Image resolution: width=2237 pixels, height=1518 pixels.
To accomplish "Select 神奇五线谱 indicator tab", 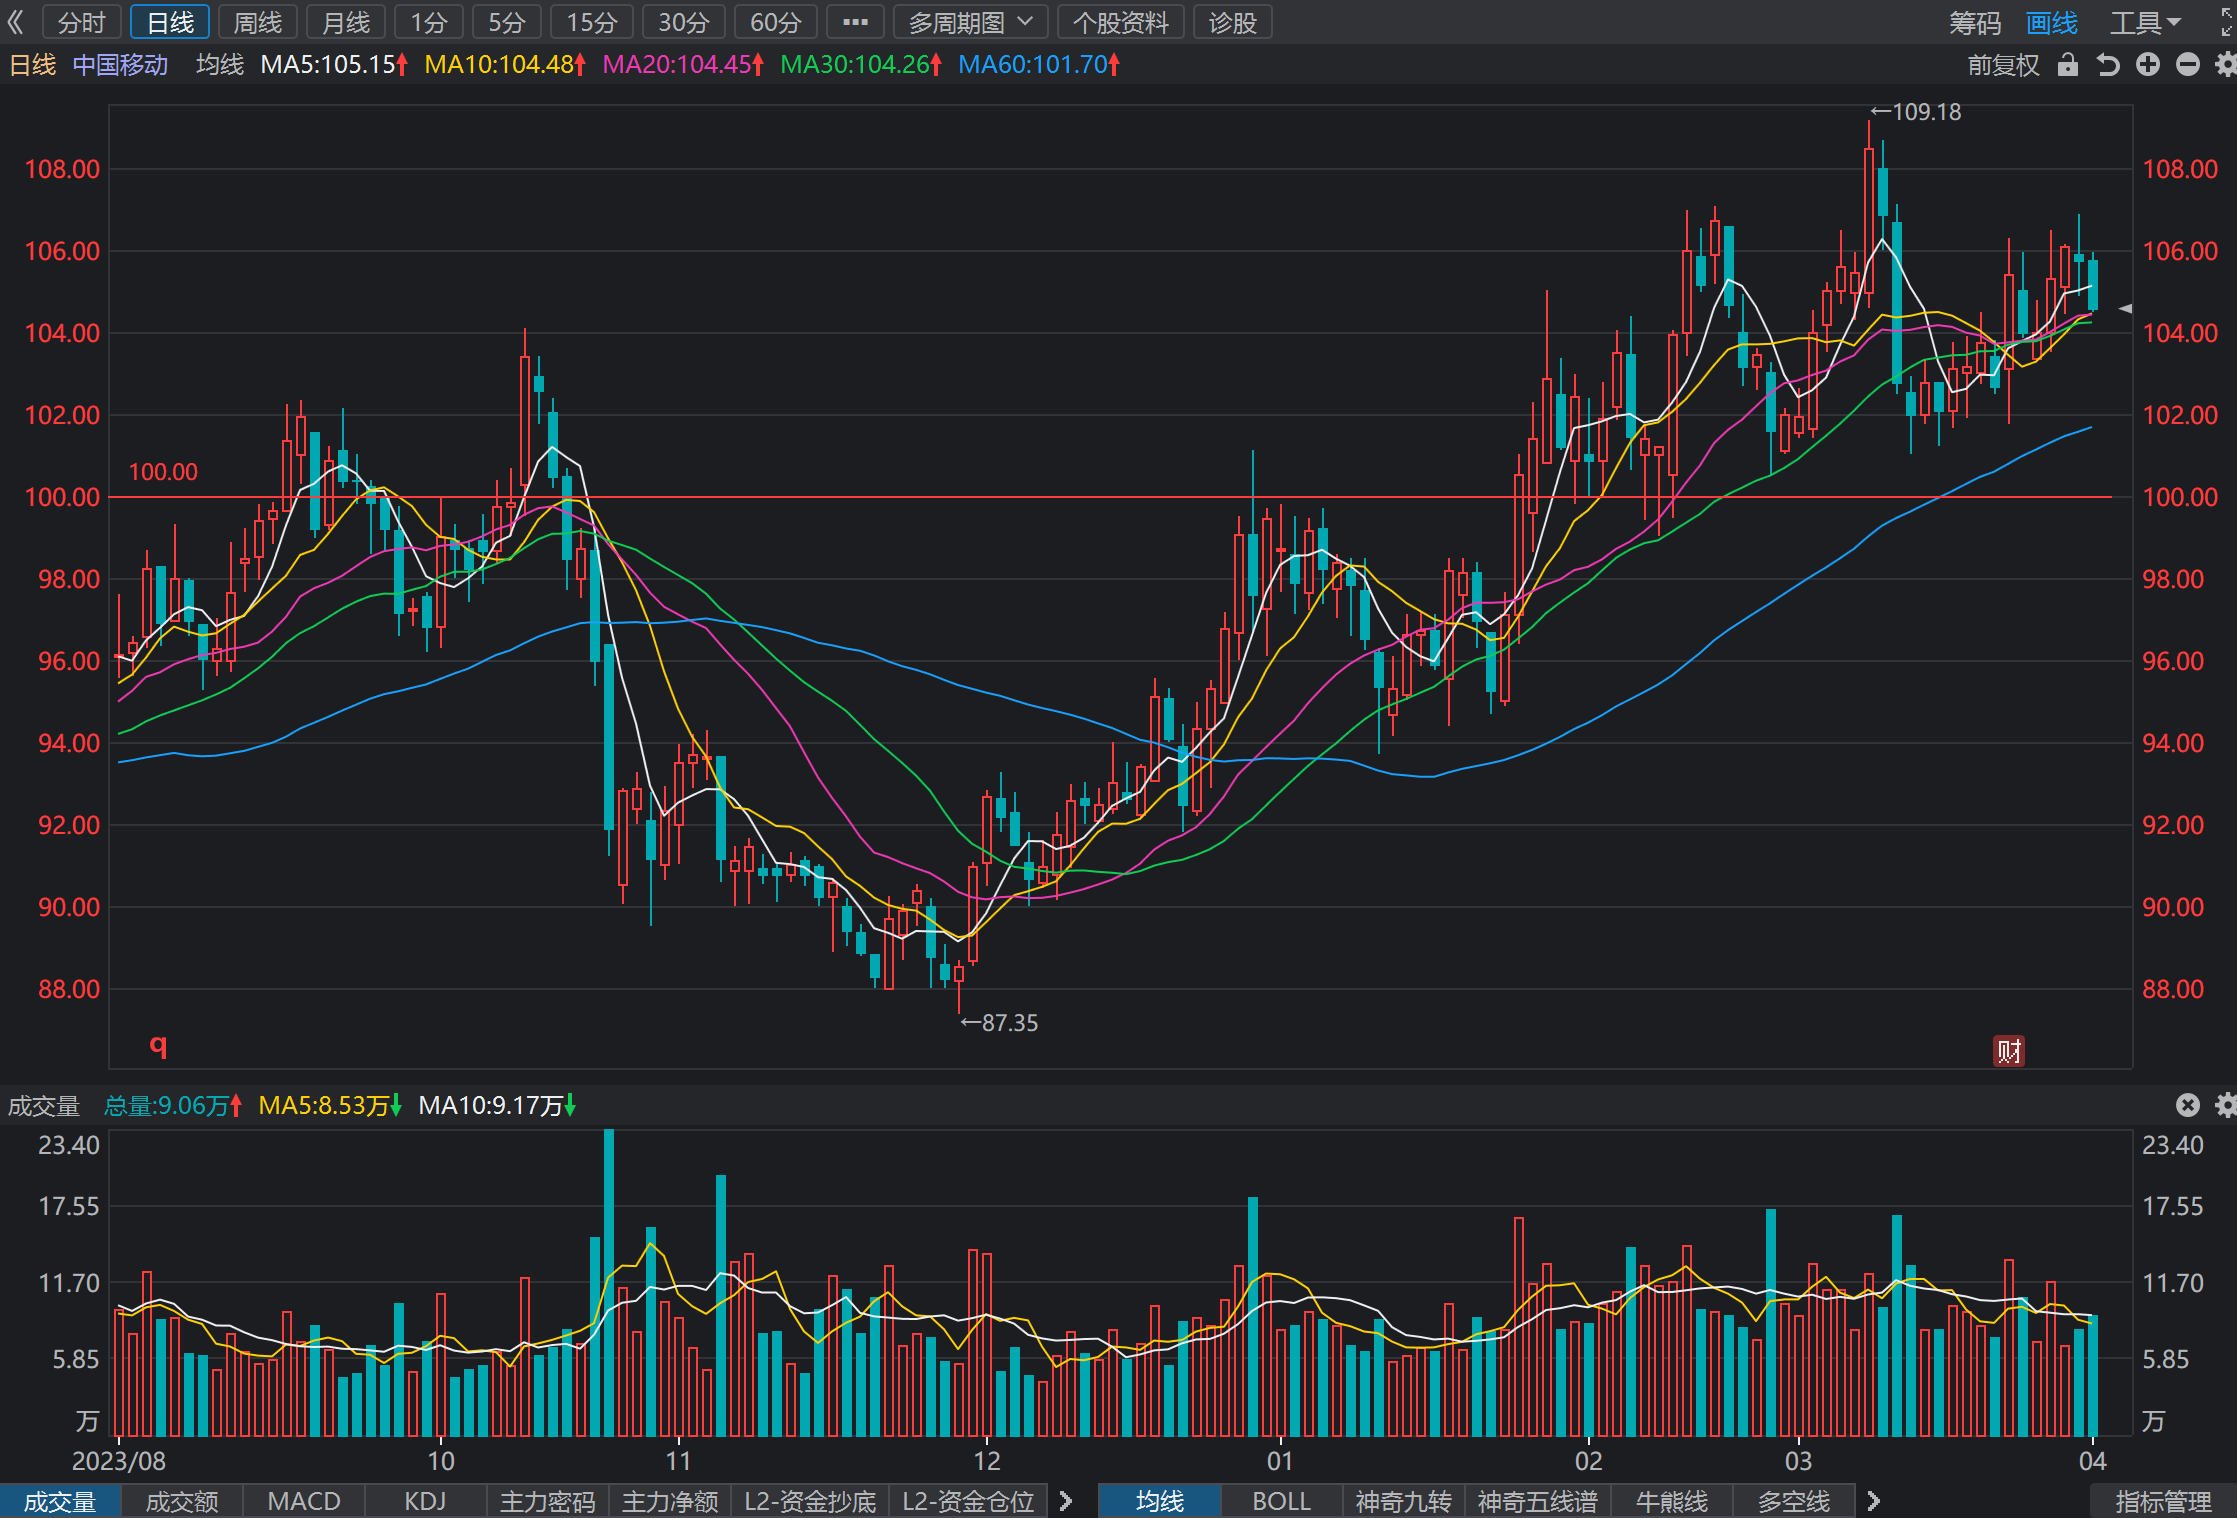I will click(x=1538, y=1501).
